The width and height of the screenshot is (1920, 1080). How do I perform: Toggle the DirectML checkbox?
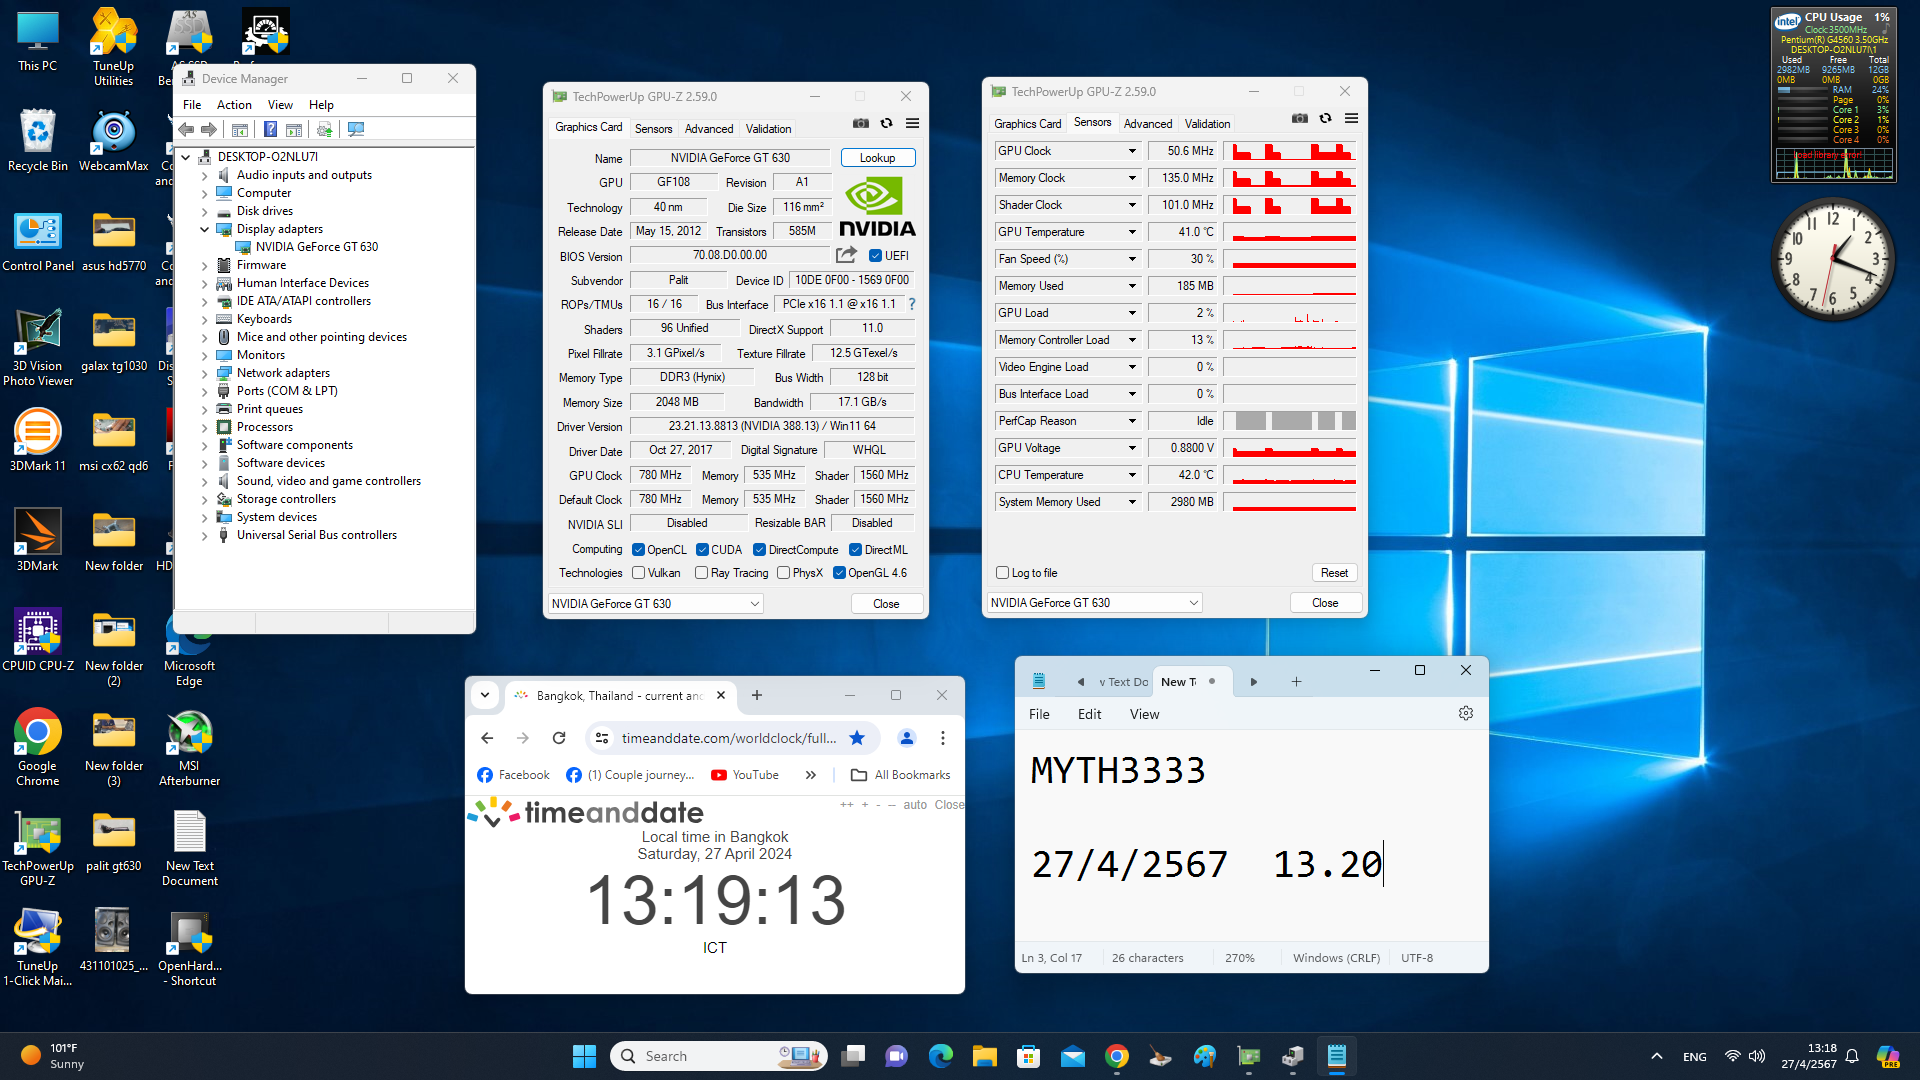(855, 550)
